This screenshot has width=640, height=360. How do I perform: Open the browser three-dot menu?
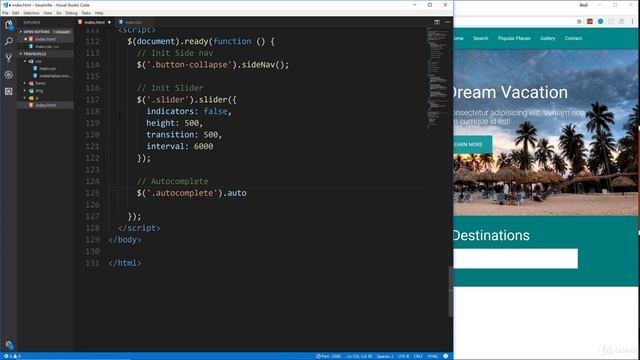pyautogui.click(x=633, y=21)
